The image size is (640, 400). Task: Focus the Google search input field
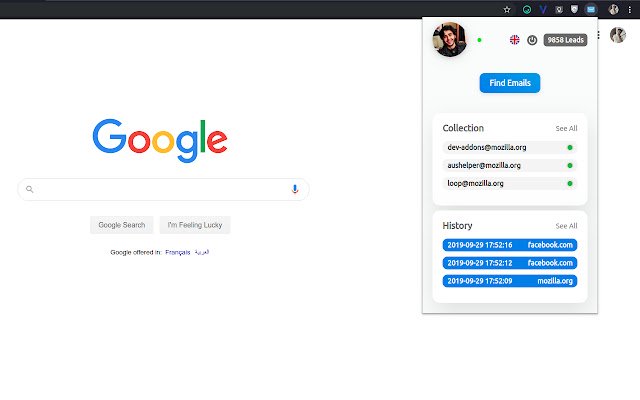tap(163, 189)
